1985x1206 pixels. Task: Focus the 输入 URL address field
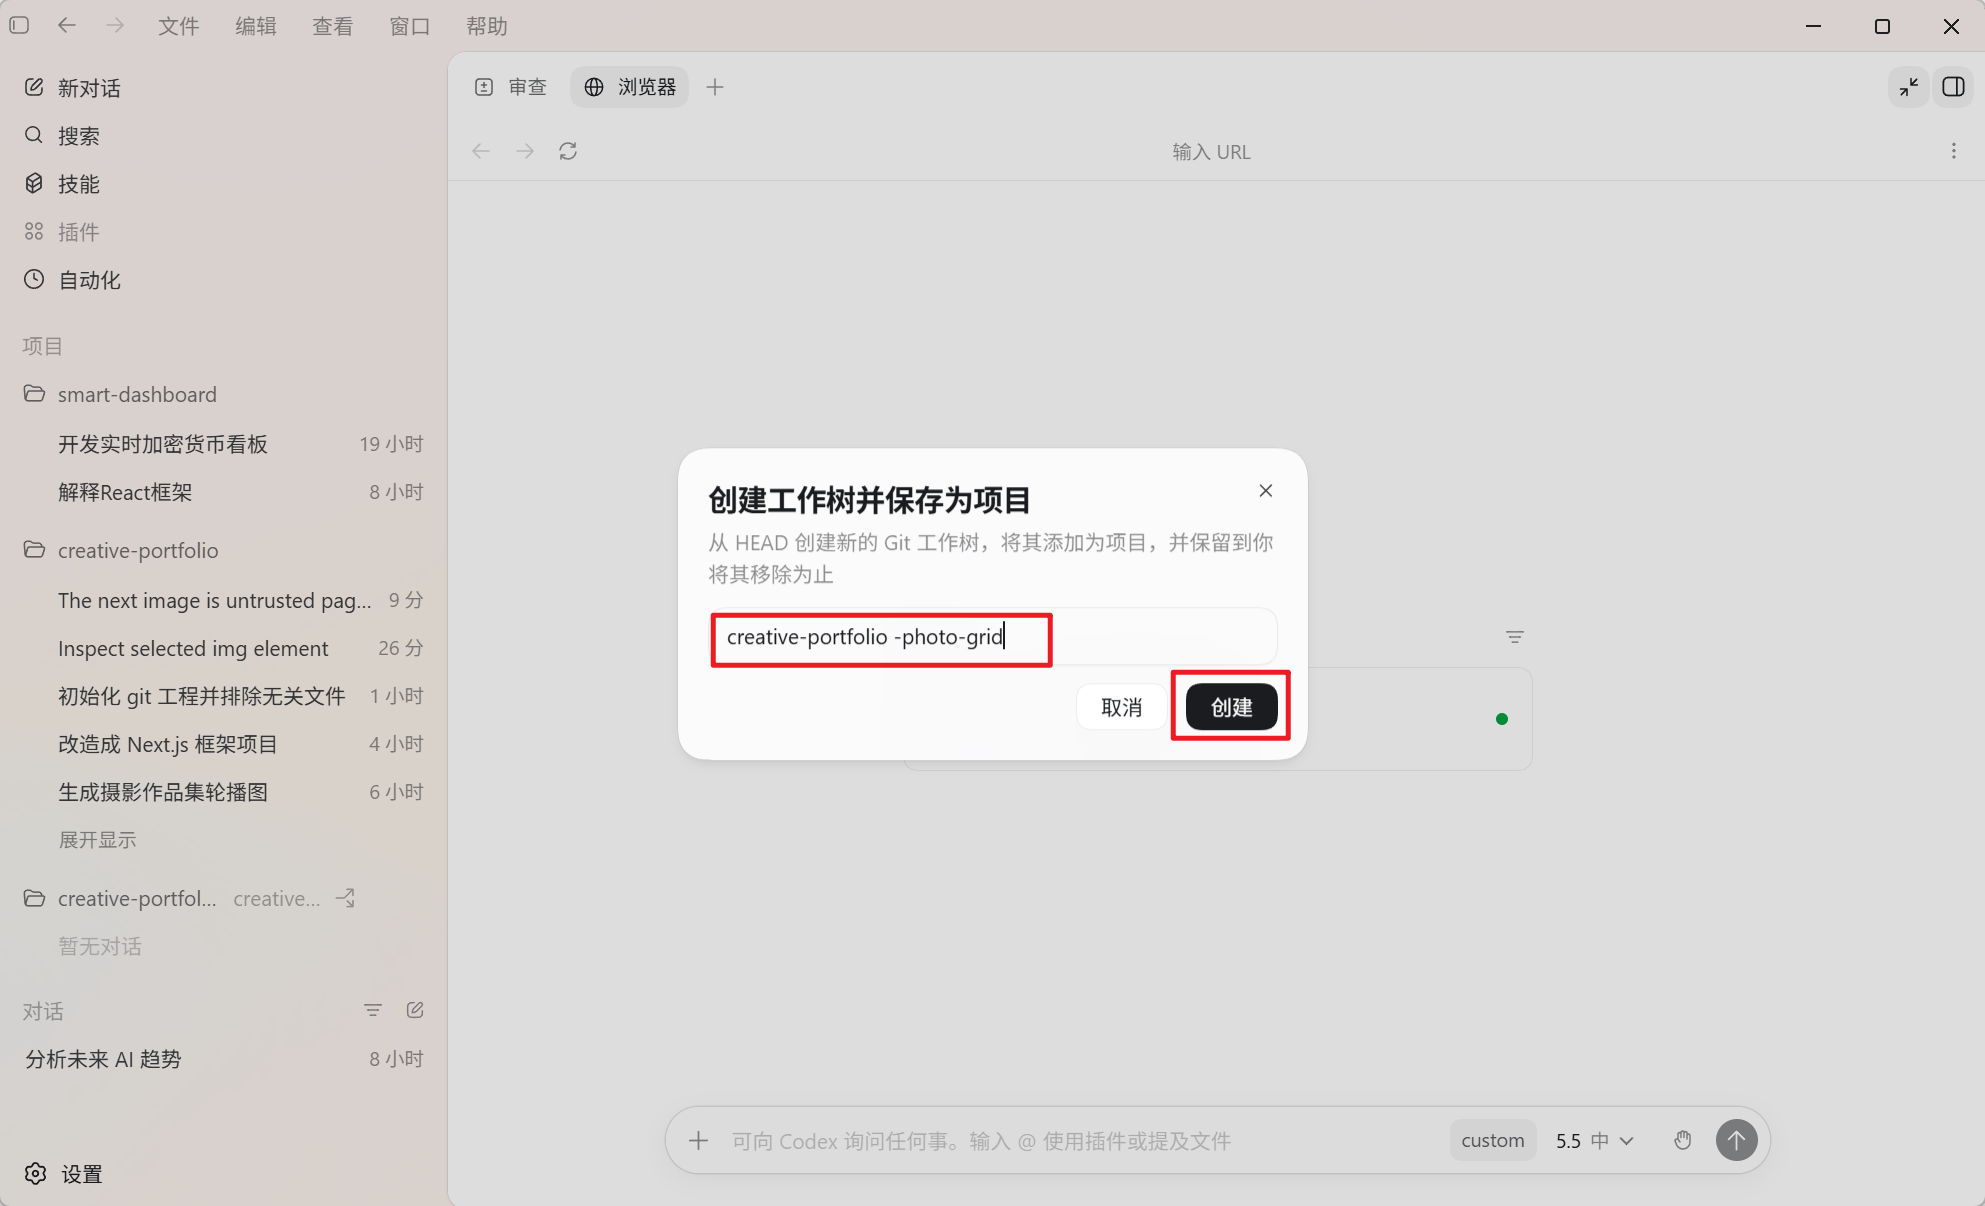coord(1211,152)
